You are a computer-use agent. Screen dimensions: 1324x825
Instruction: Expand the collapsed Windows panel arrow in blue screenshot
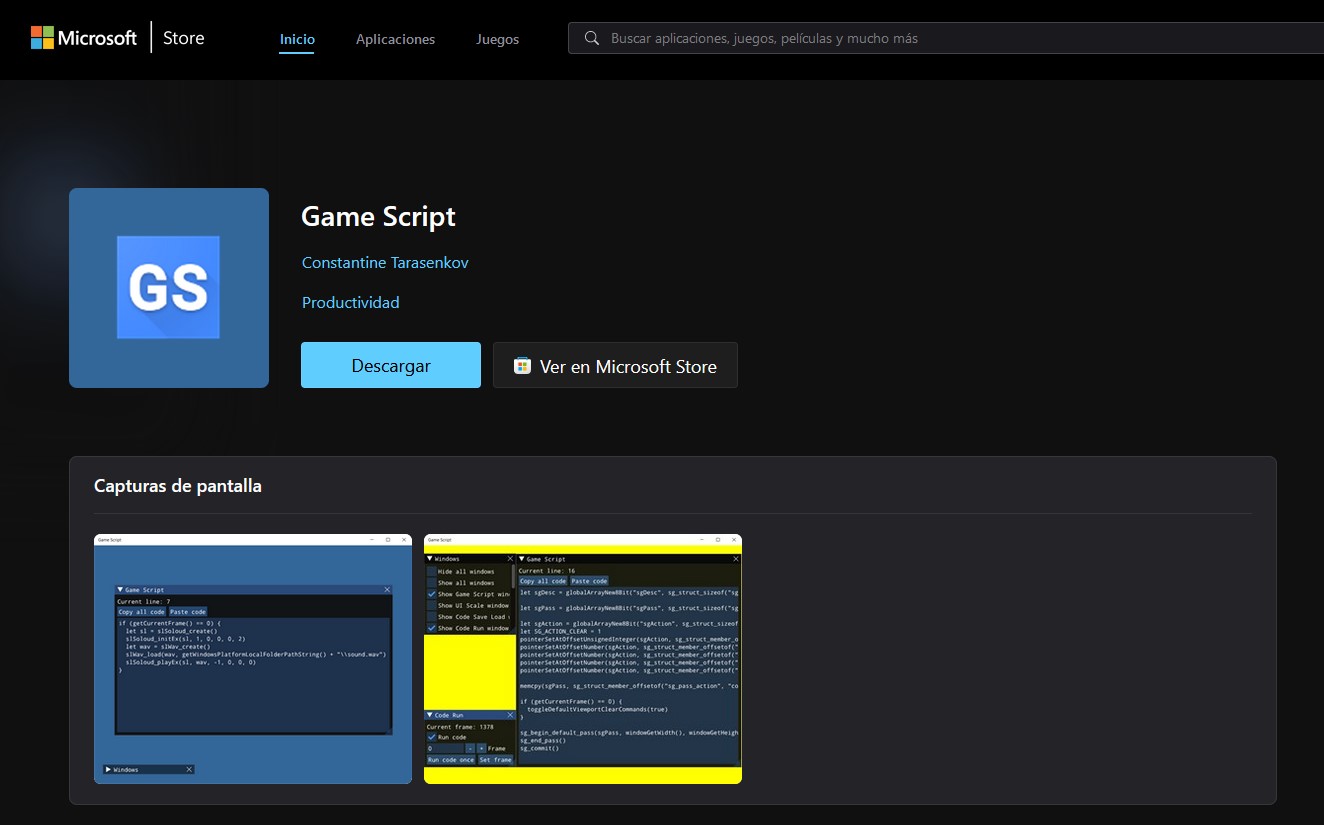coord(108,769)
